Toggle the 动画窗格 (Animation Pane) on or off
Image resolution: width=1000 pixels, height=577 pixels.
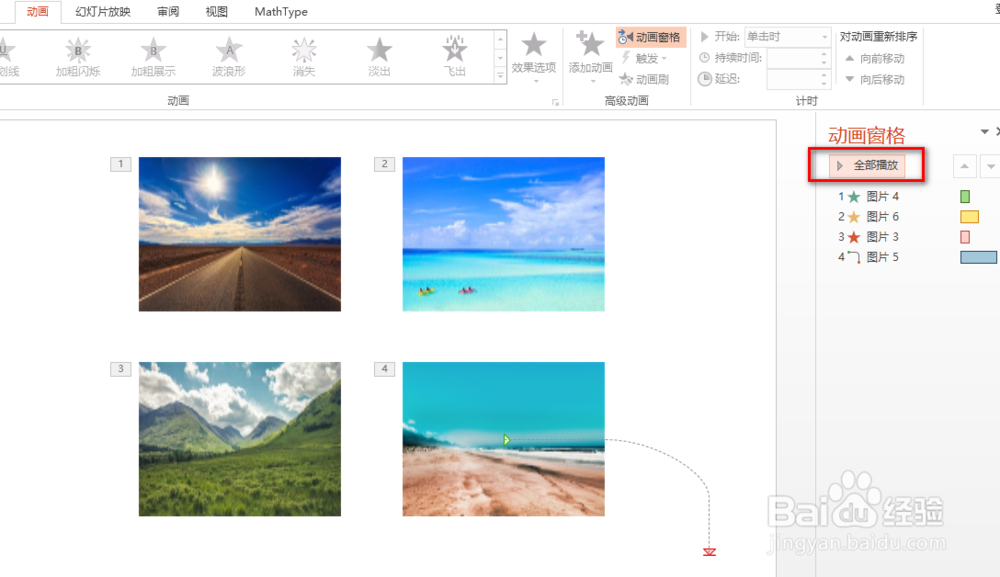click(x=651, y=36)
